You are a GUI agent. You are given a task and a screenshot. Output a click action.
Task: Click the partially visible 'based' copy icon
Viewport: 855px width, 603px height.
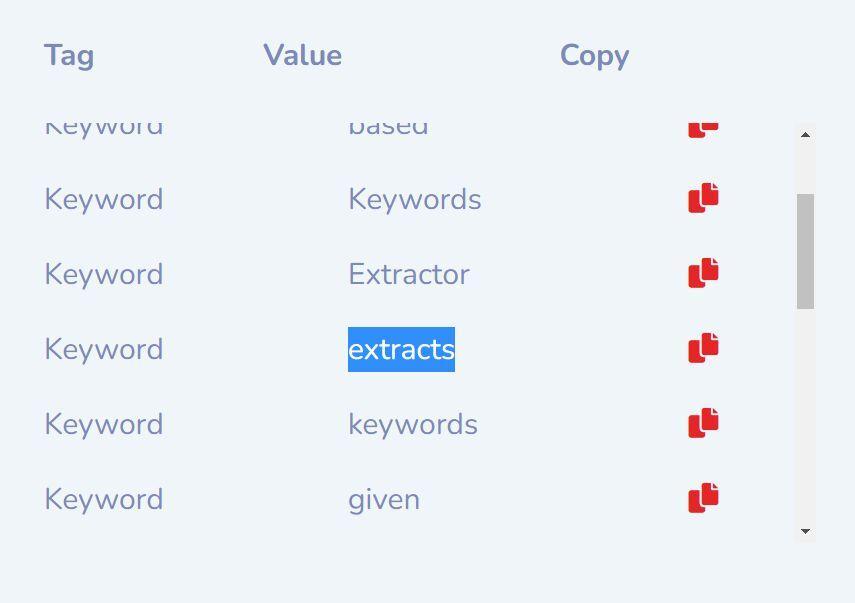(x=703, y=129)
